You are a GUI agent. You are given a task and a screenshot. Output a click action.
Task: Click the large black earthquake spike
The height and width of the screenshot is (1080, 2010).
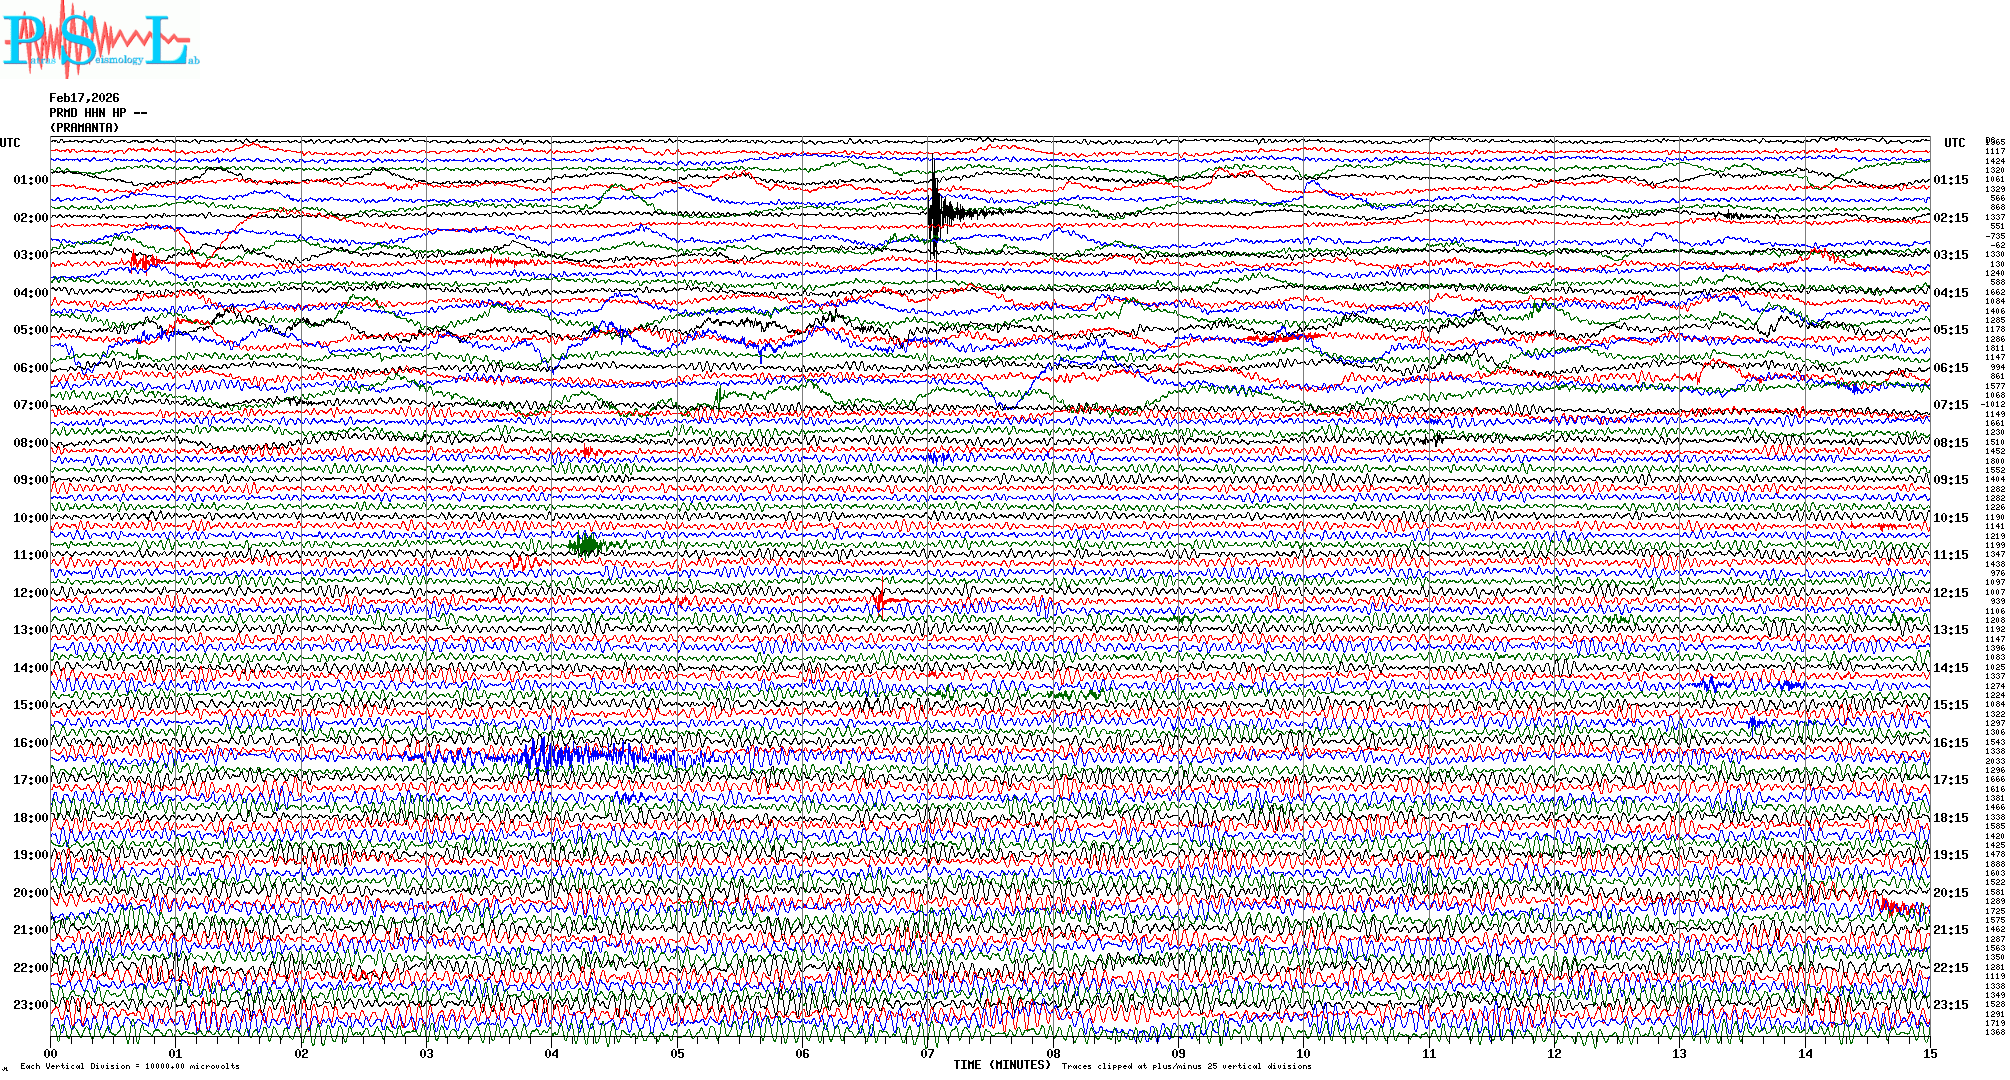934,211
